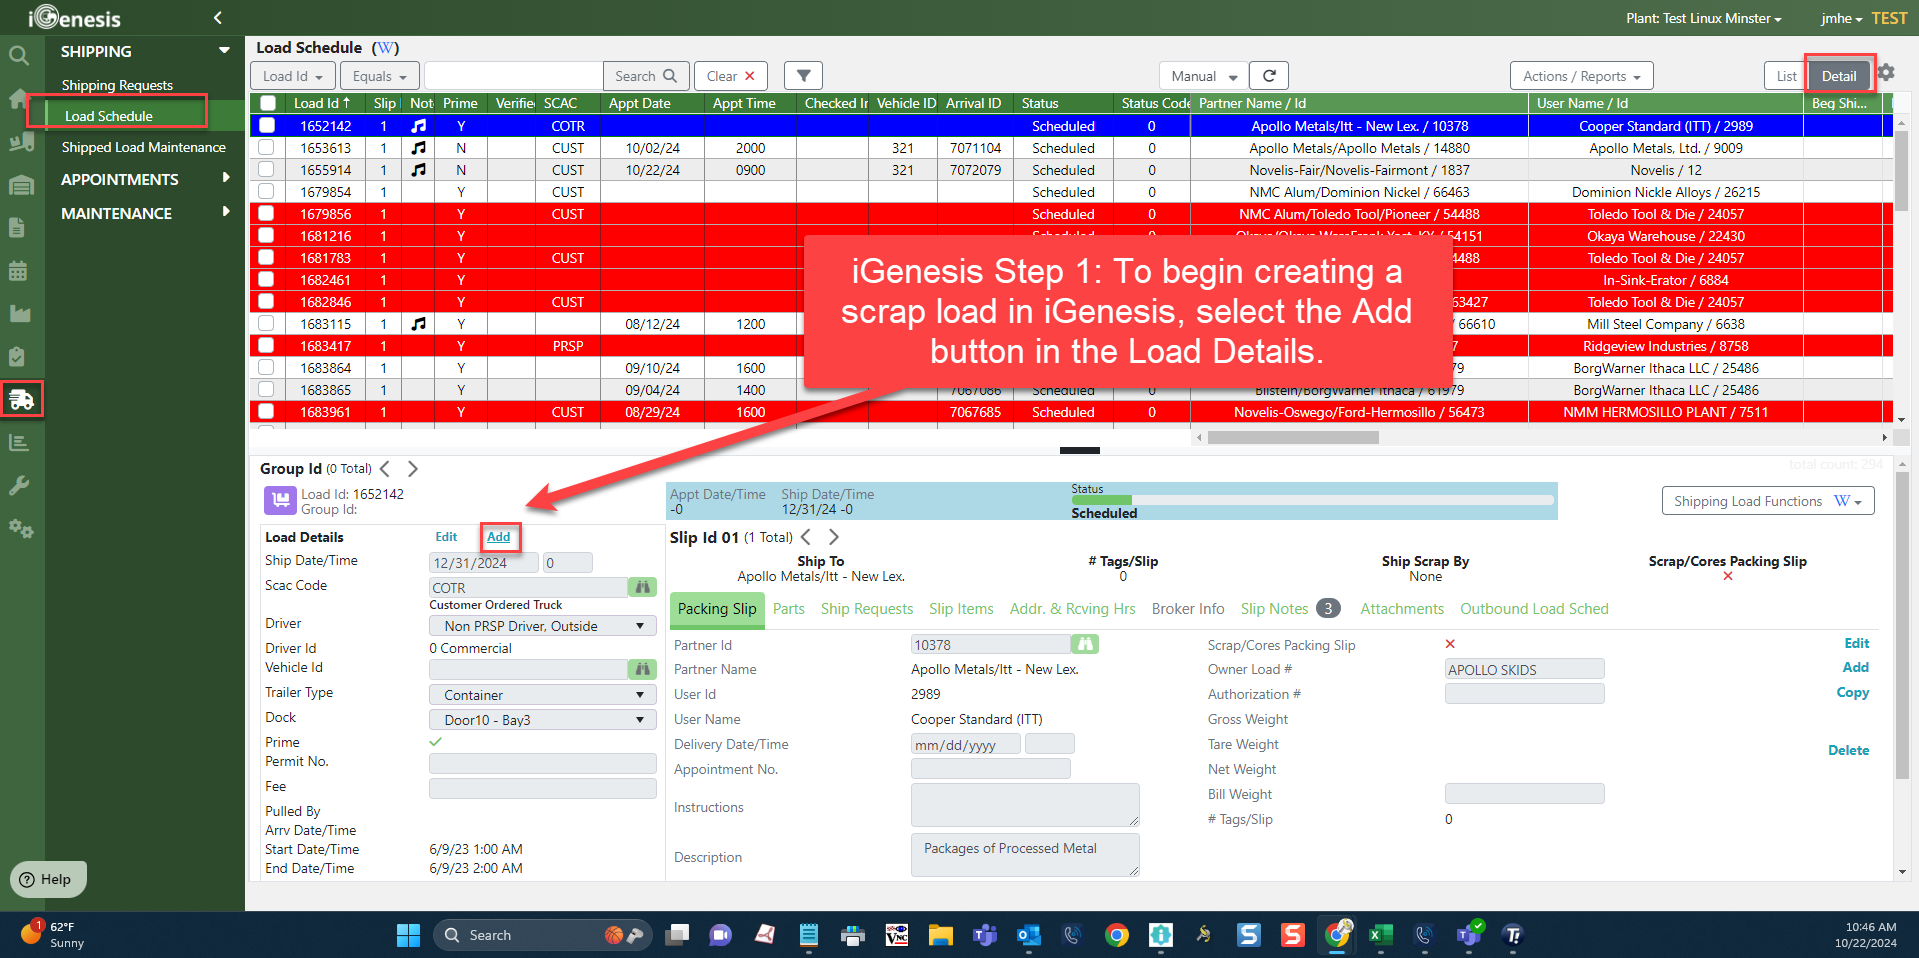Click the Copy link in slip panel
This screenshot has height=958, width=1919.
point(1852,692)
